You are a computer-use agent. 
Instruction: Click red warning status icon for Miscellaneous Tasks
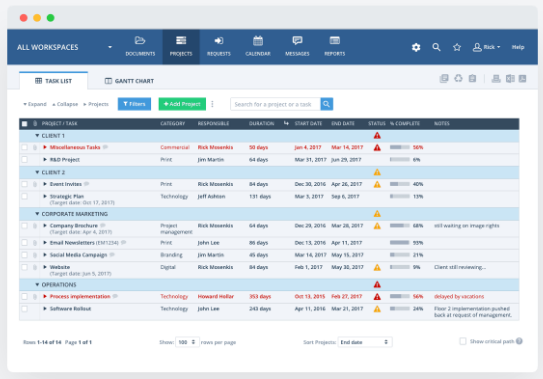(x=377, y=148)
